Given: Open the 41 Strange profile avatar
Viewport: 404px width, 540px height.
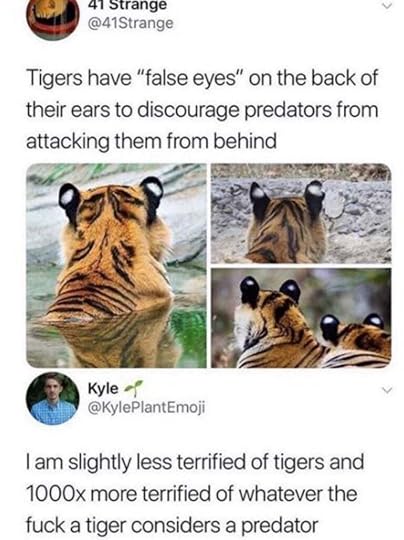Looking at the screenshot, I should [x=53, y=17].
